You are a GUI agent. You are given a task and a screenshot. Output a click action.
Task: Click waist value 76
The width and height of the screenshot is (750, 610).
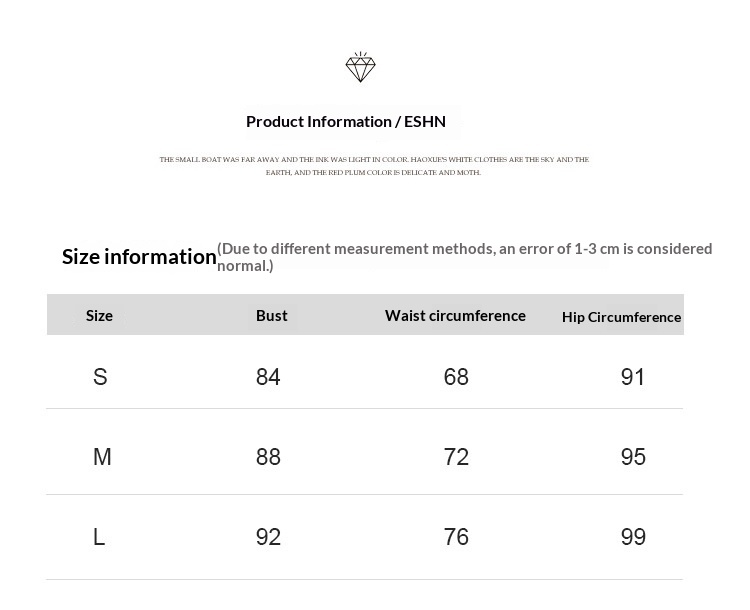tap(456, 537)
